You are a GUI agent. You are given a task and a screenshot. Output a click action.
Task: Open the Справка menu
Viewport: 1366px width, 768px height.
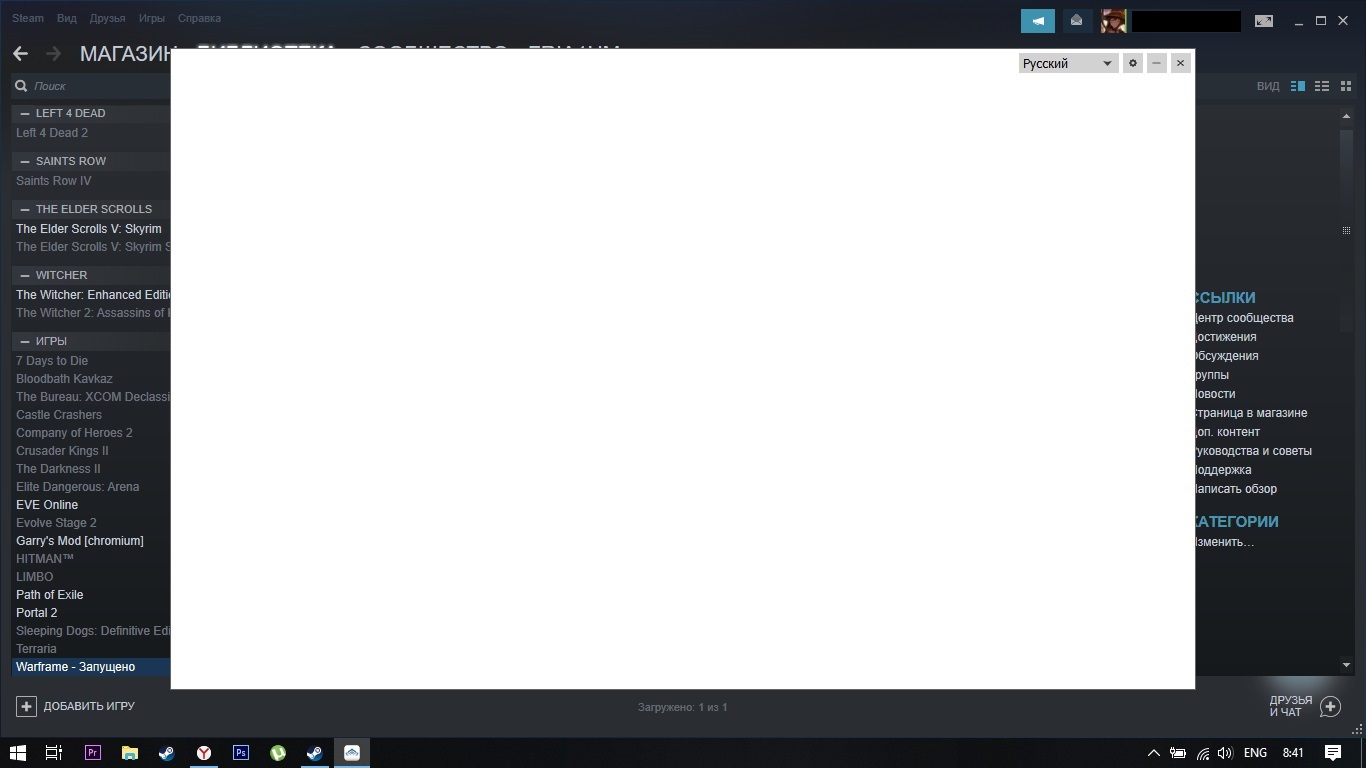(x=199, y=18)
